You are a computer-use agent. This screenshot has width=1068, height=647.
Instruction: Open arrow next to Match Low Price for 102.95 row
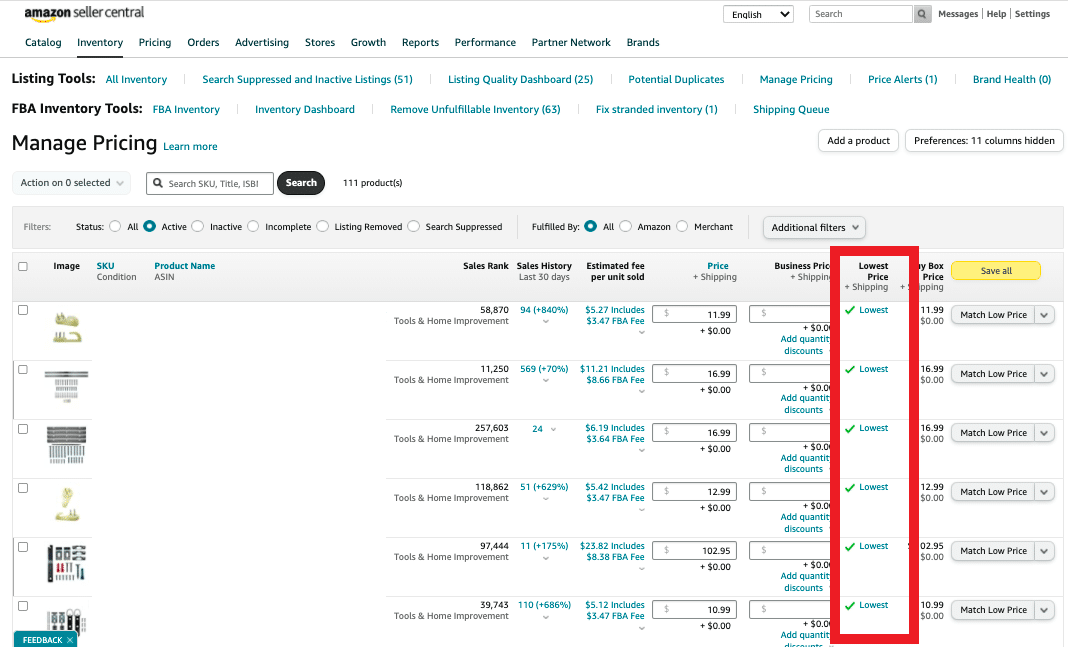tap(1045, 551)
